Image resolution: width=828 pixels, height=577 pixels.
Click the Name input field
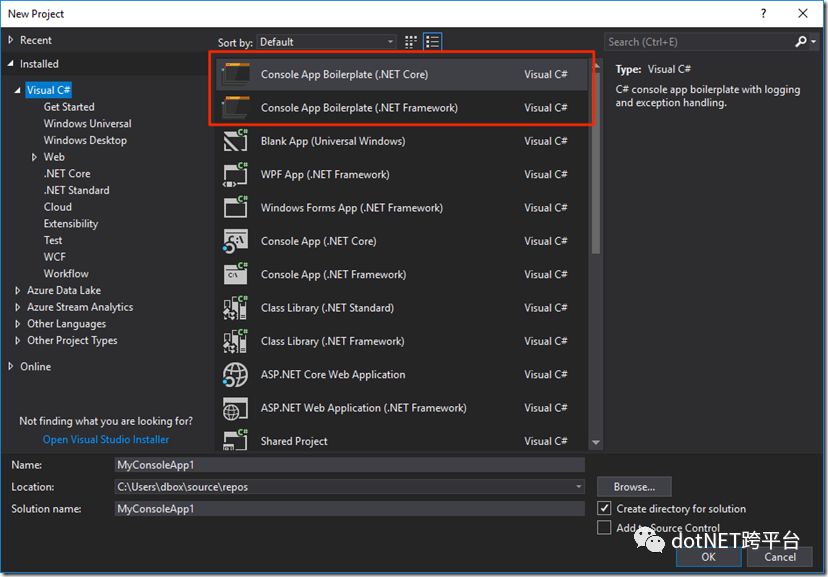[350, 465]
